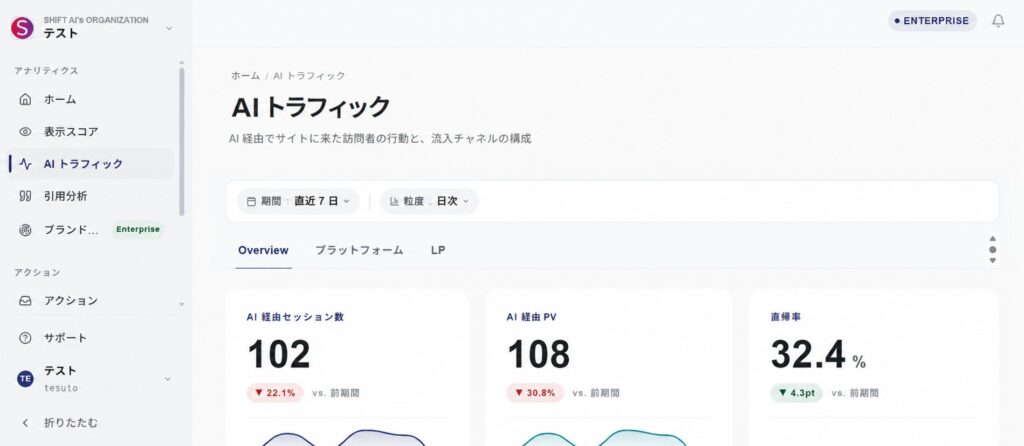Click the SHIFT AI organization logo

[x=22, y=27]
